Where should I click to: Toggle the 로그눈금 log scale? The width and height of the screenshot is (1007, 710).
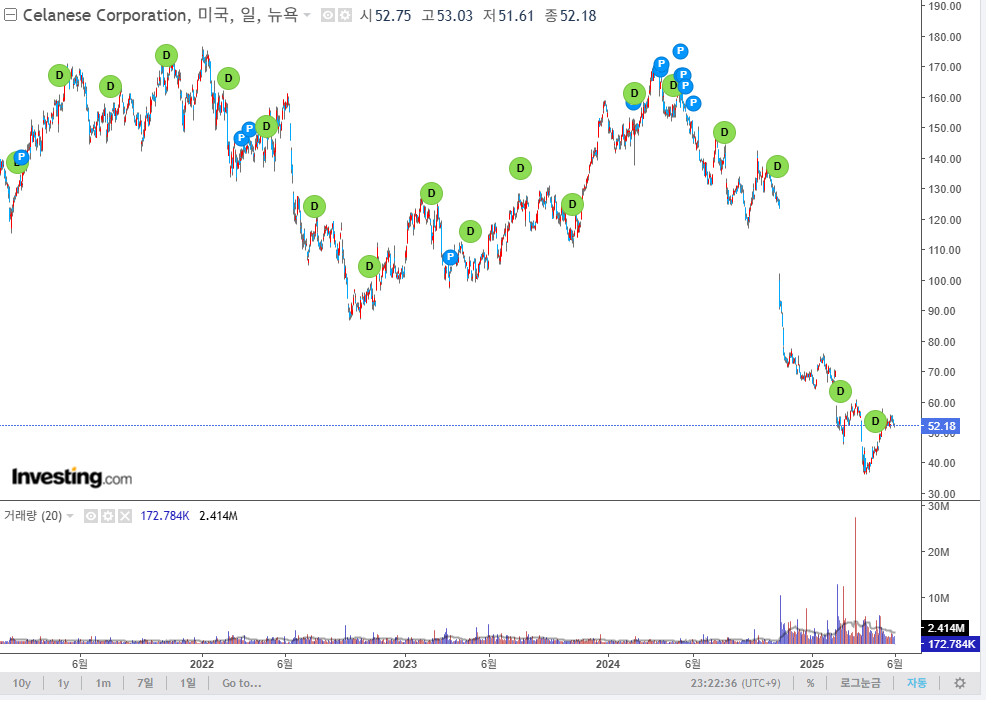point(861,683)
